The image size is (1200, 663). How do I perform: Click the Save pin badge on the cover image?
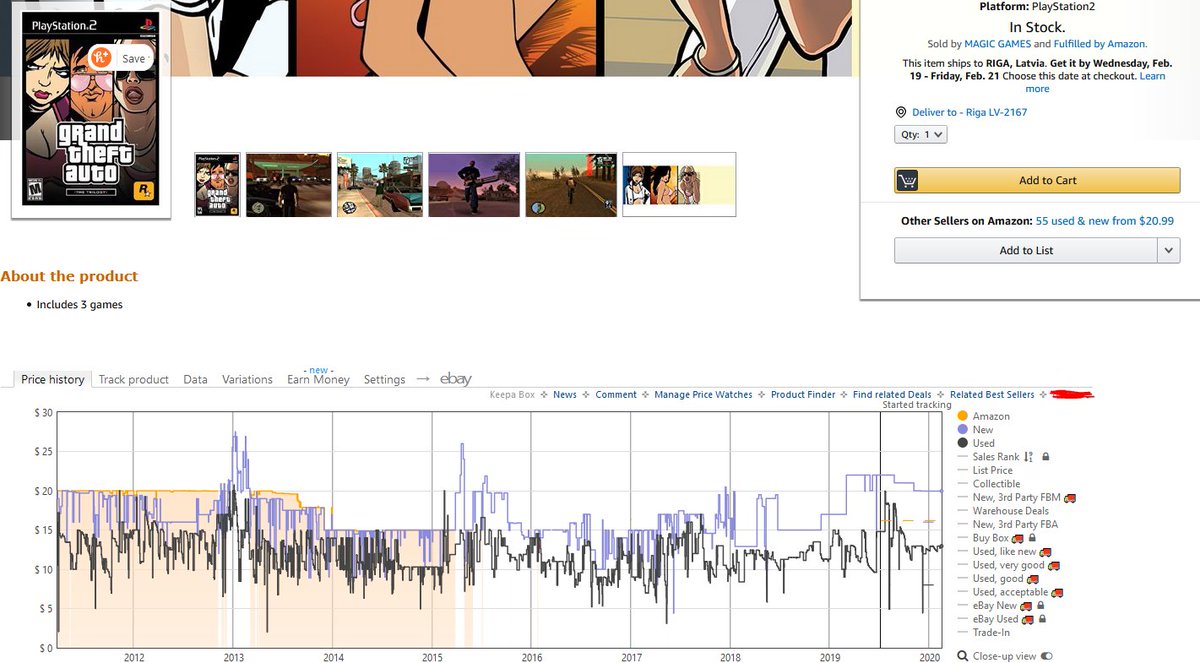tap(120, 58)
